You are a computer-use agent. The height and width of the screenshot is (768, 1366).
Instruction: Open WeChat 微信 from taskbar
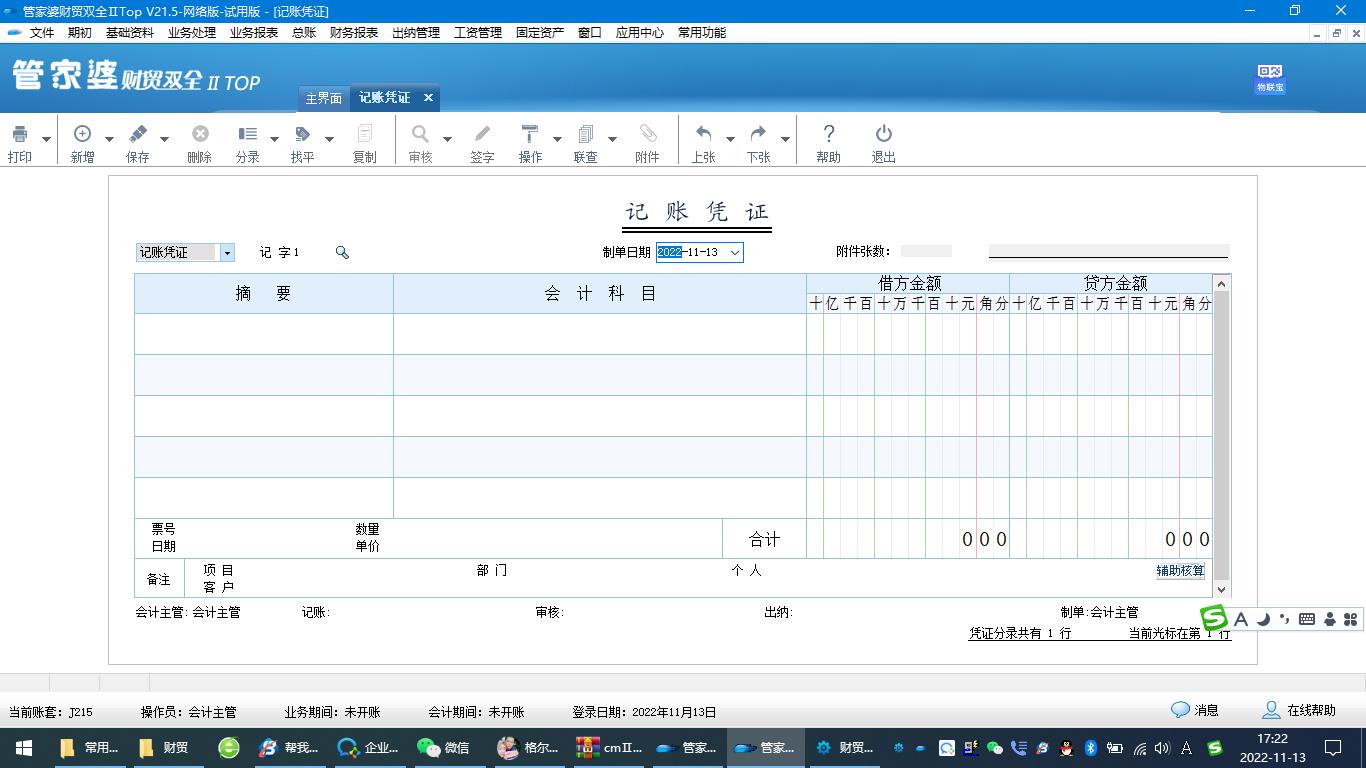pos(444,747)
